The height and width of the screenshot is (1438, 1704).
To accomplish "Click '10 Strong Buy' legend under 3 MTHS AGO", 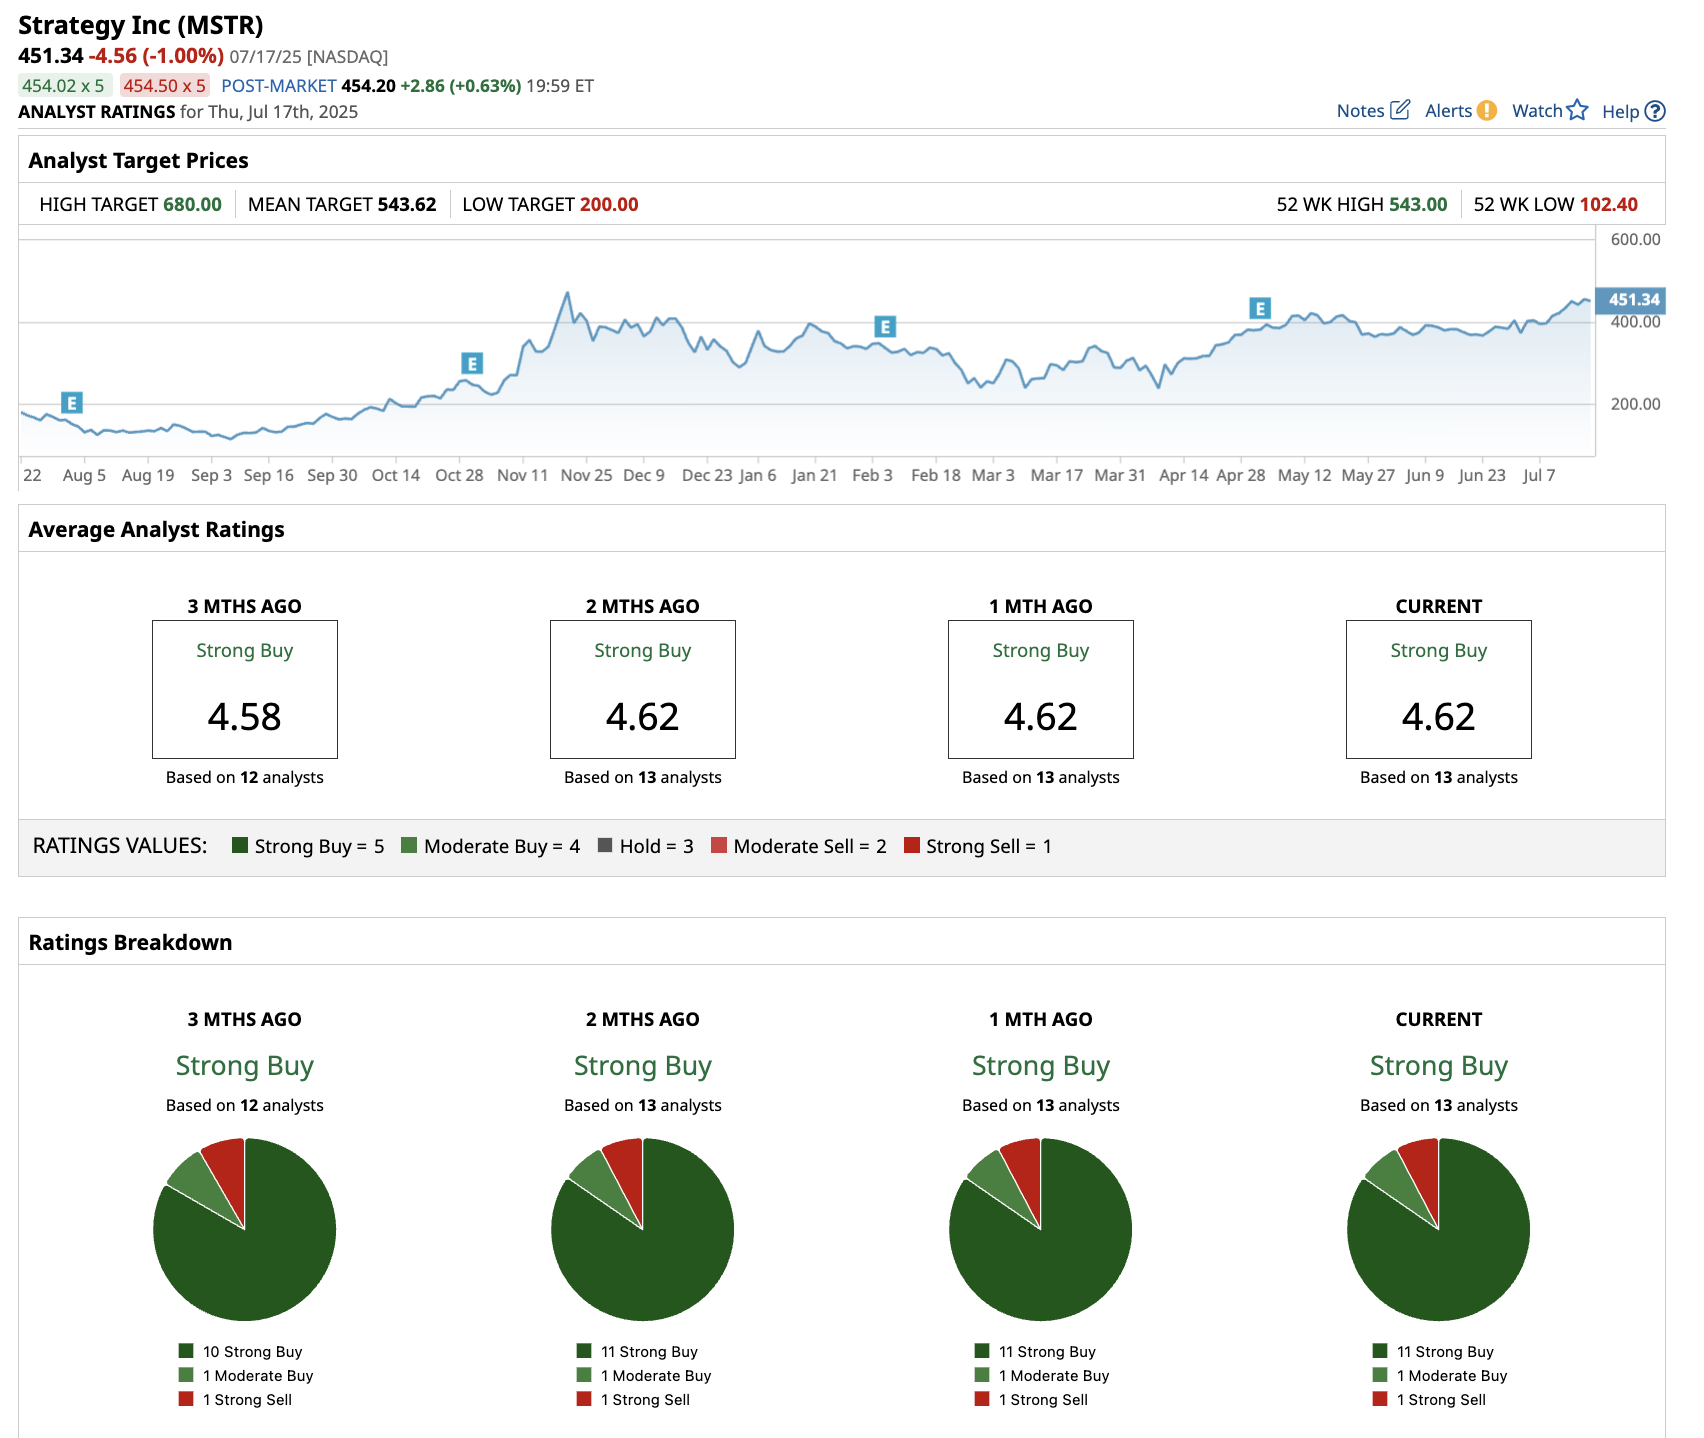I will click(241, 1351).
